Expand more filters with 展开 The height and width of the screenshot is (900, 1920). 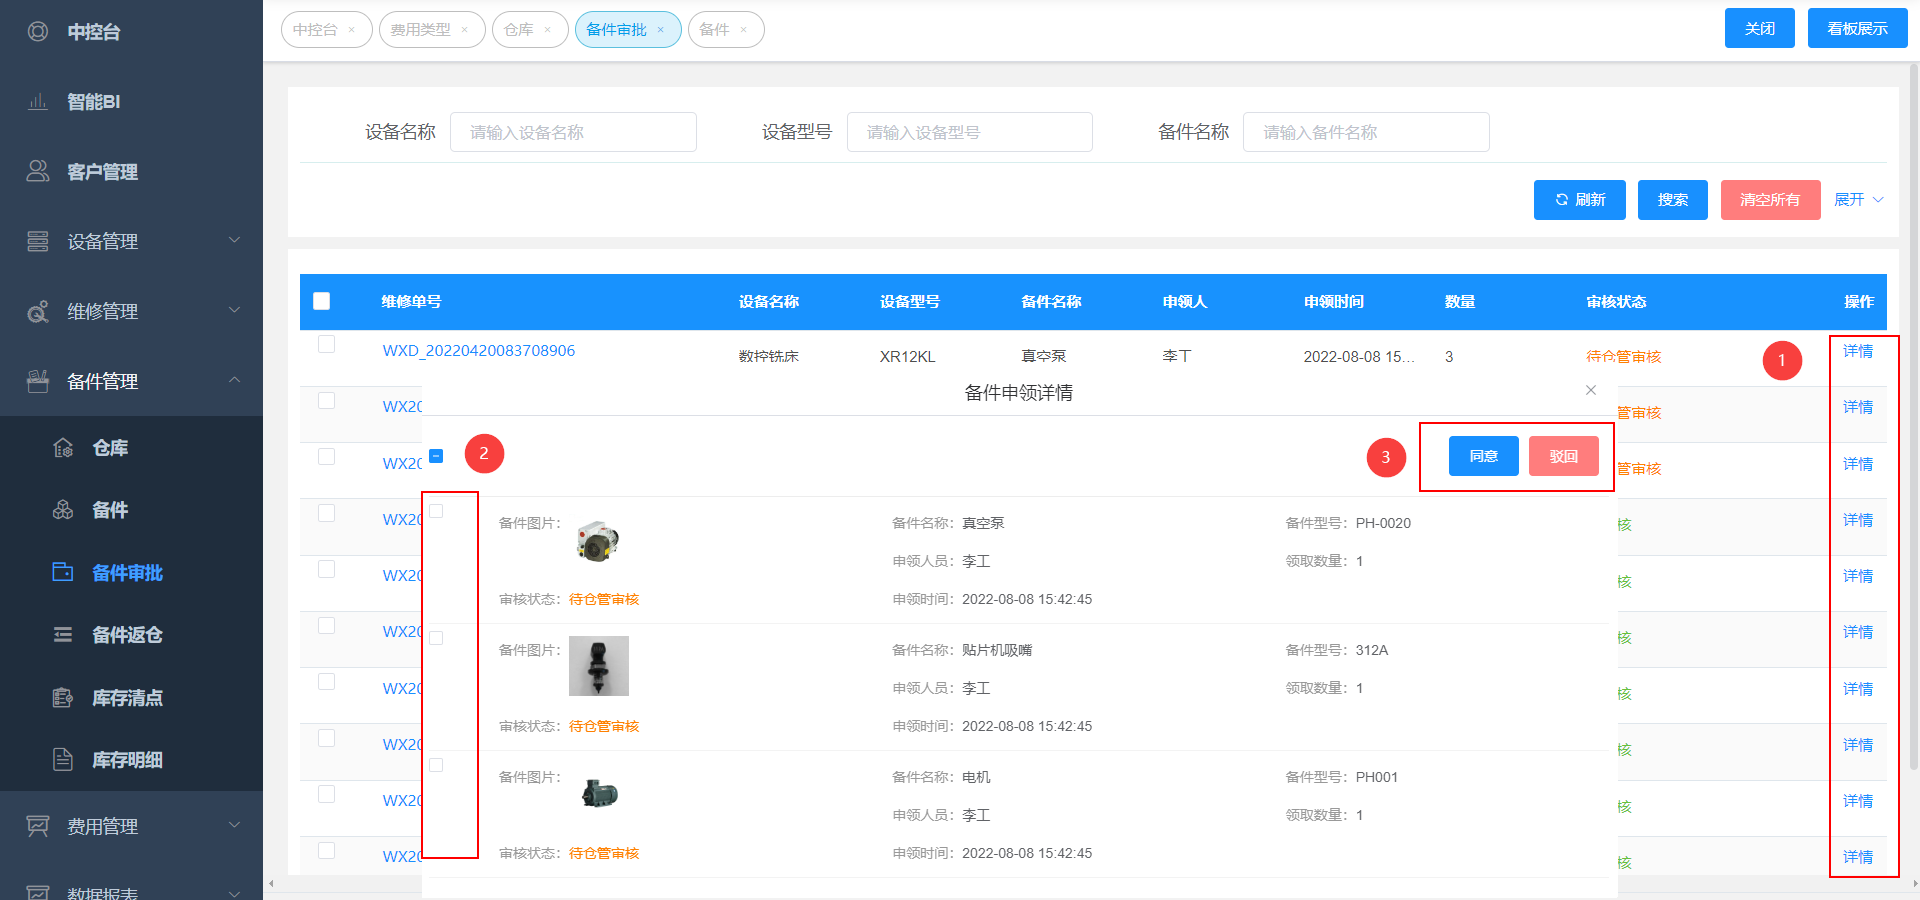1858,200
